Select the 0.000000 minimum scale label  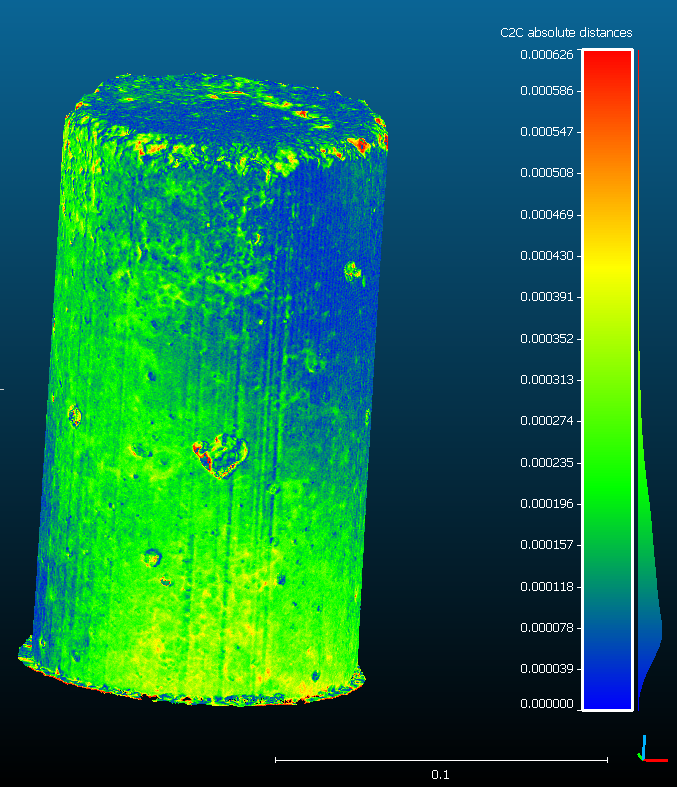click(547, 704)
